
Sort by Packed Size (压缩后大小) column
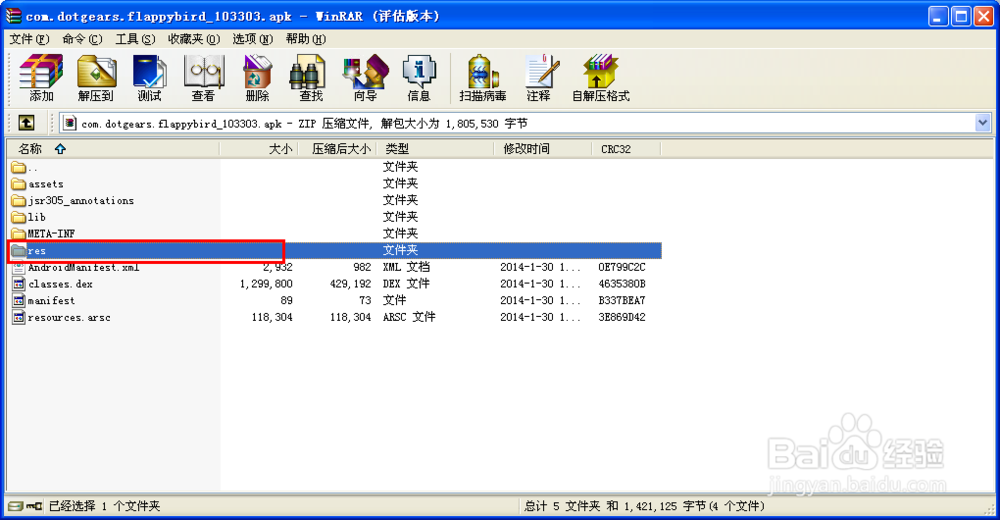337,149
